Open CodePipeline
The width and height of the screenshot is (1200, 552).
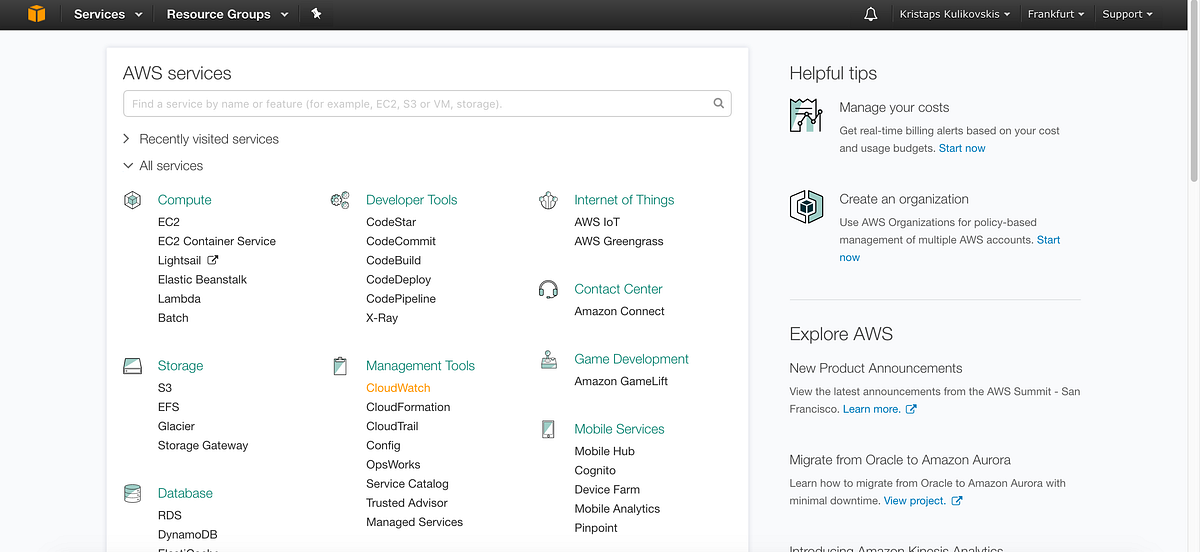[x=401, y=299]
